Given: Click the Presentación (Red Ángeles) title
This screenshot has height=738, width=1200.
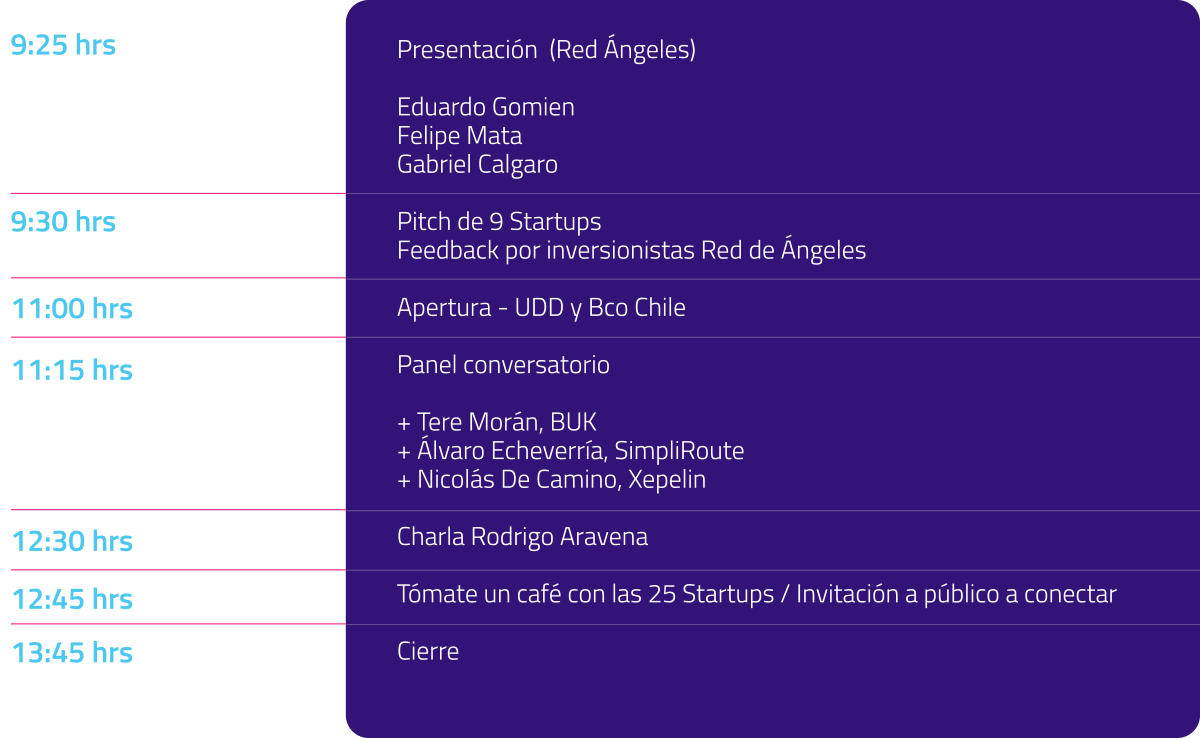Looking at the screenshot, I should click(546, 50).
